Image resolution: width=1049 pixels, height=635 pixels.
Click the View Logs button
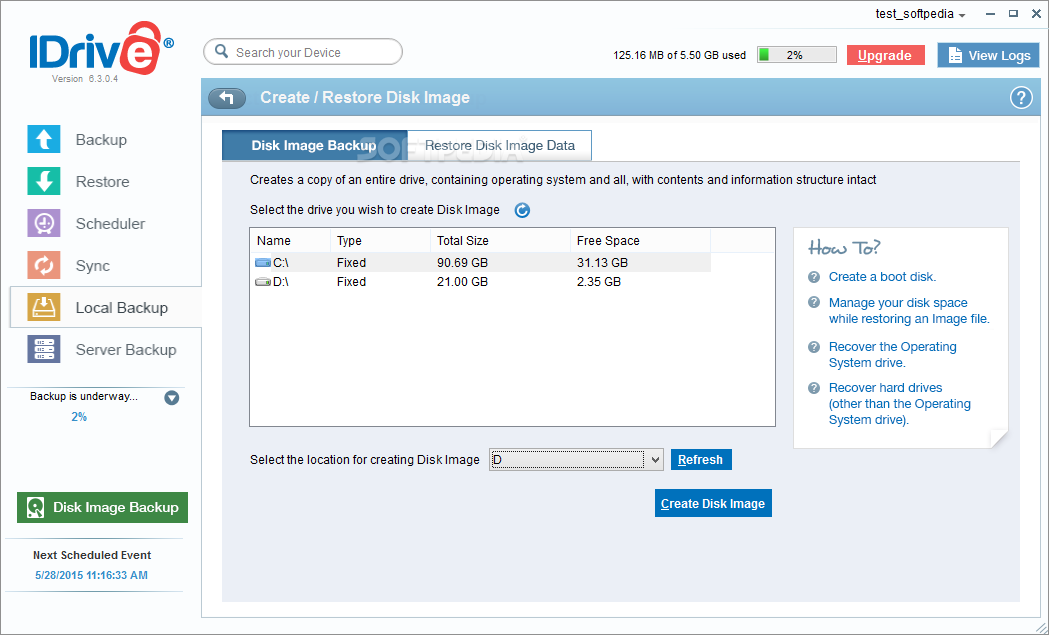tap(988, 56)
